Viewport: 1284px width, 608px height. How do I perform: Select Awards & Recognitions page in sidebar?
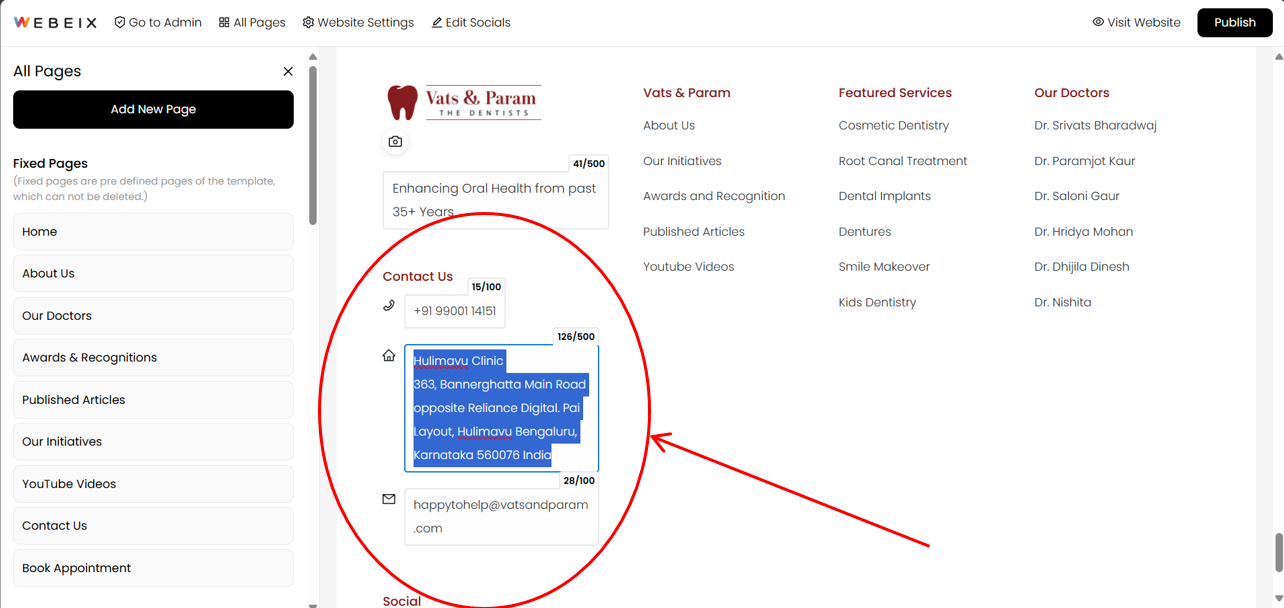click(x=153, y=357)
